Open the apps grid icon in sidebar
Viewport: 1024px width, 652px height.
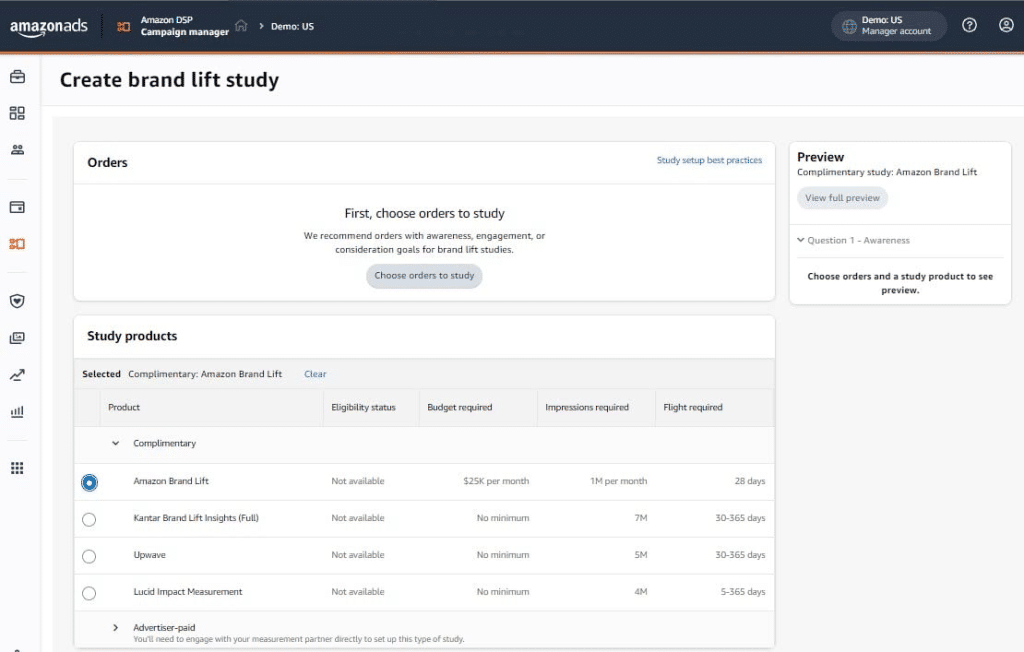pyautogui.click(x=18, y=468)
